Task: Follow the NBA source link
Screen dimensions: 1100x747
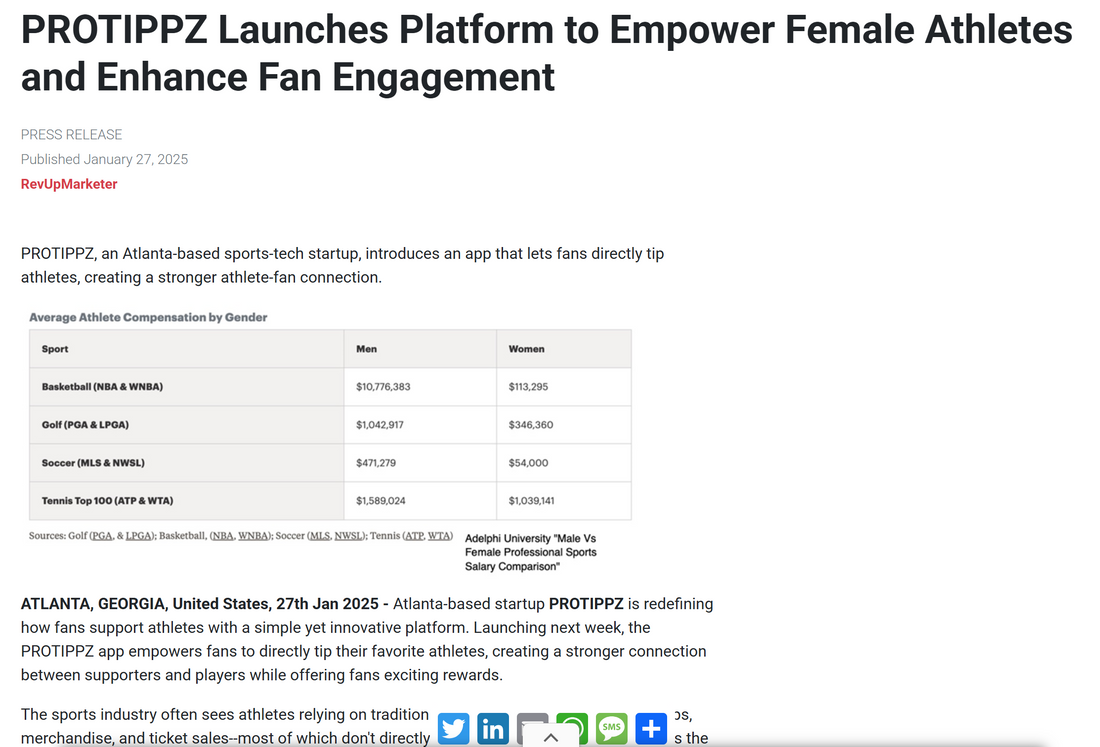Action: 224,536
